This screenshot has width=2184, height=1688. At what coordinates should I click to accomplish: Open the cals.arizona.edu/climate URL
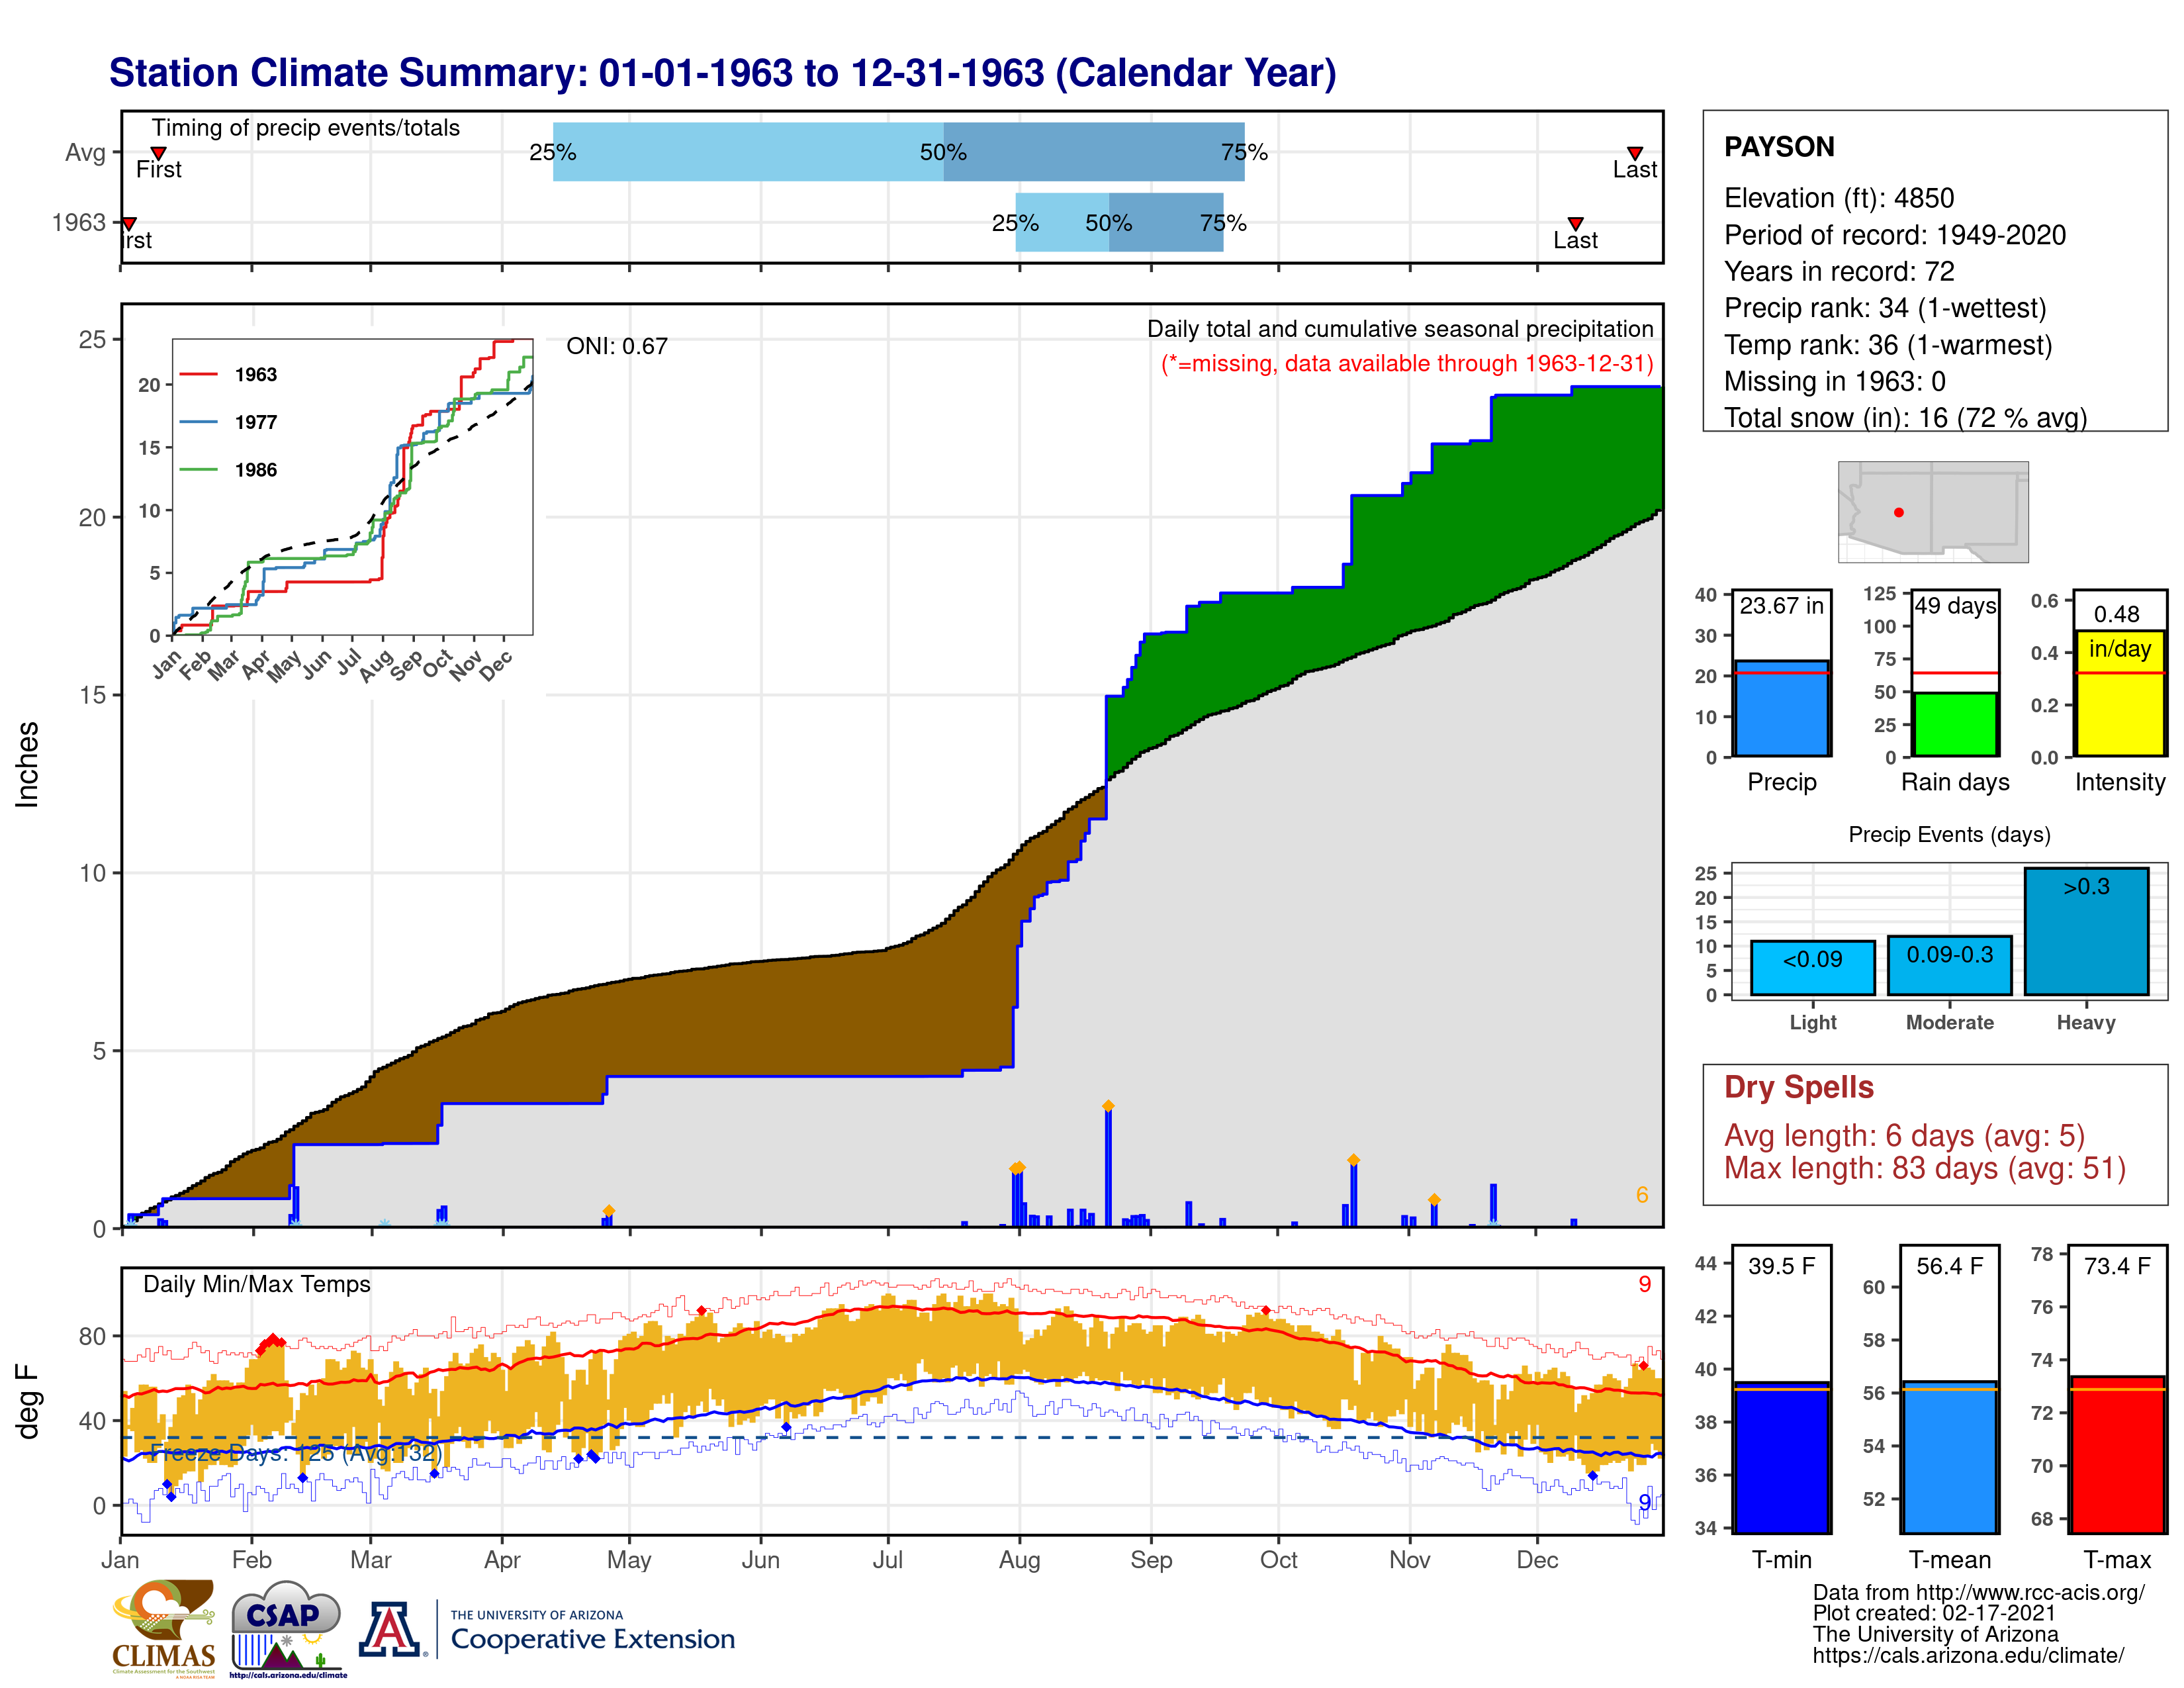(x=1968, y=1655)
